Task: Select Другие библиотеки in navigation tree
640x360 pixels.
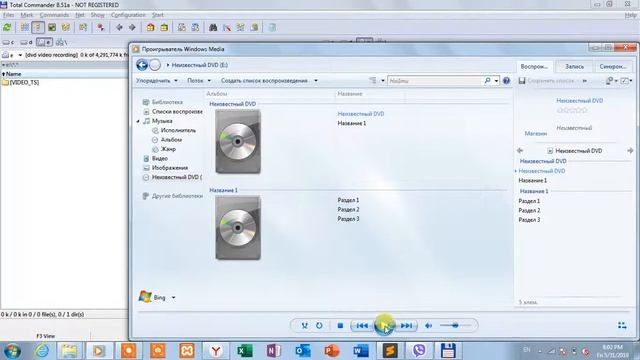Action: tap(177, 196)
